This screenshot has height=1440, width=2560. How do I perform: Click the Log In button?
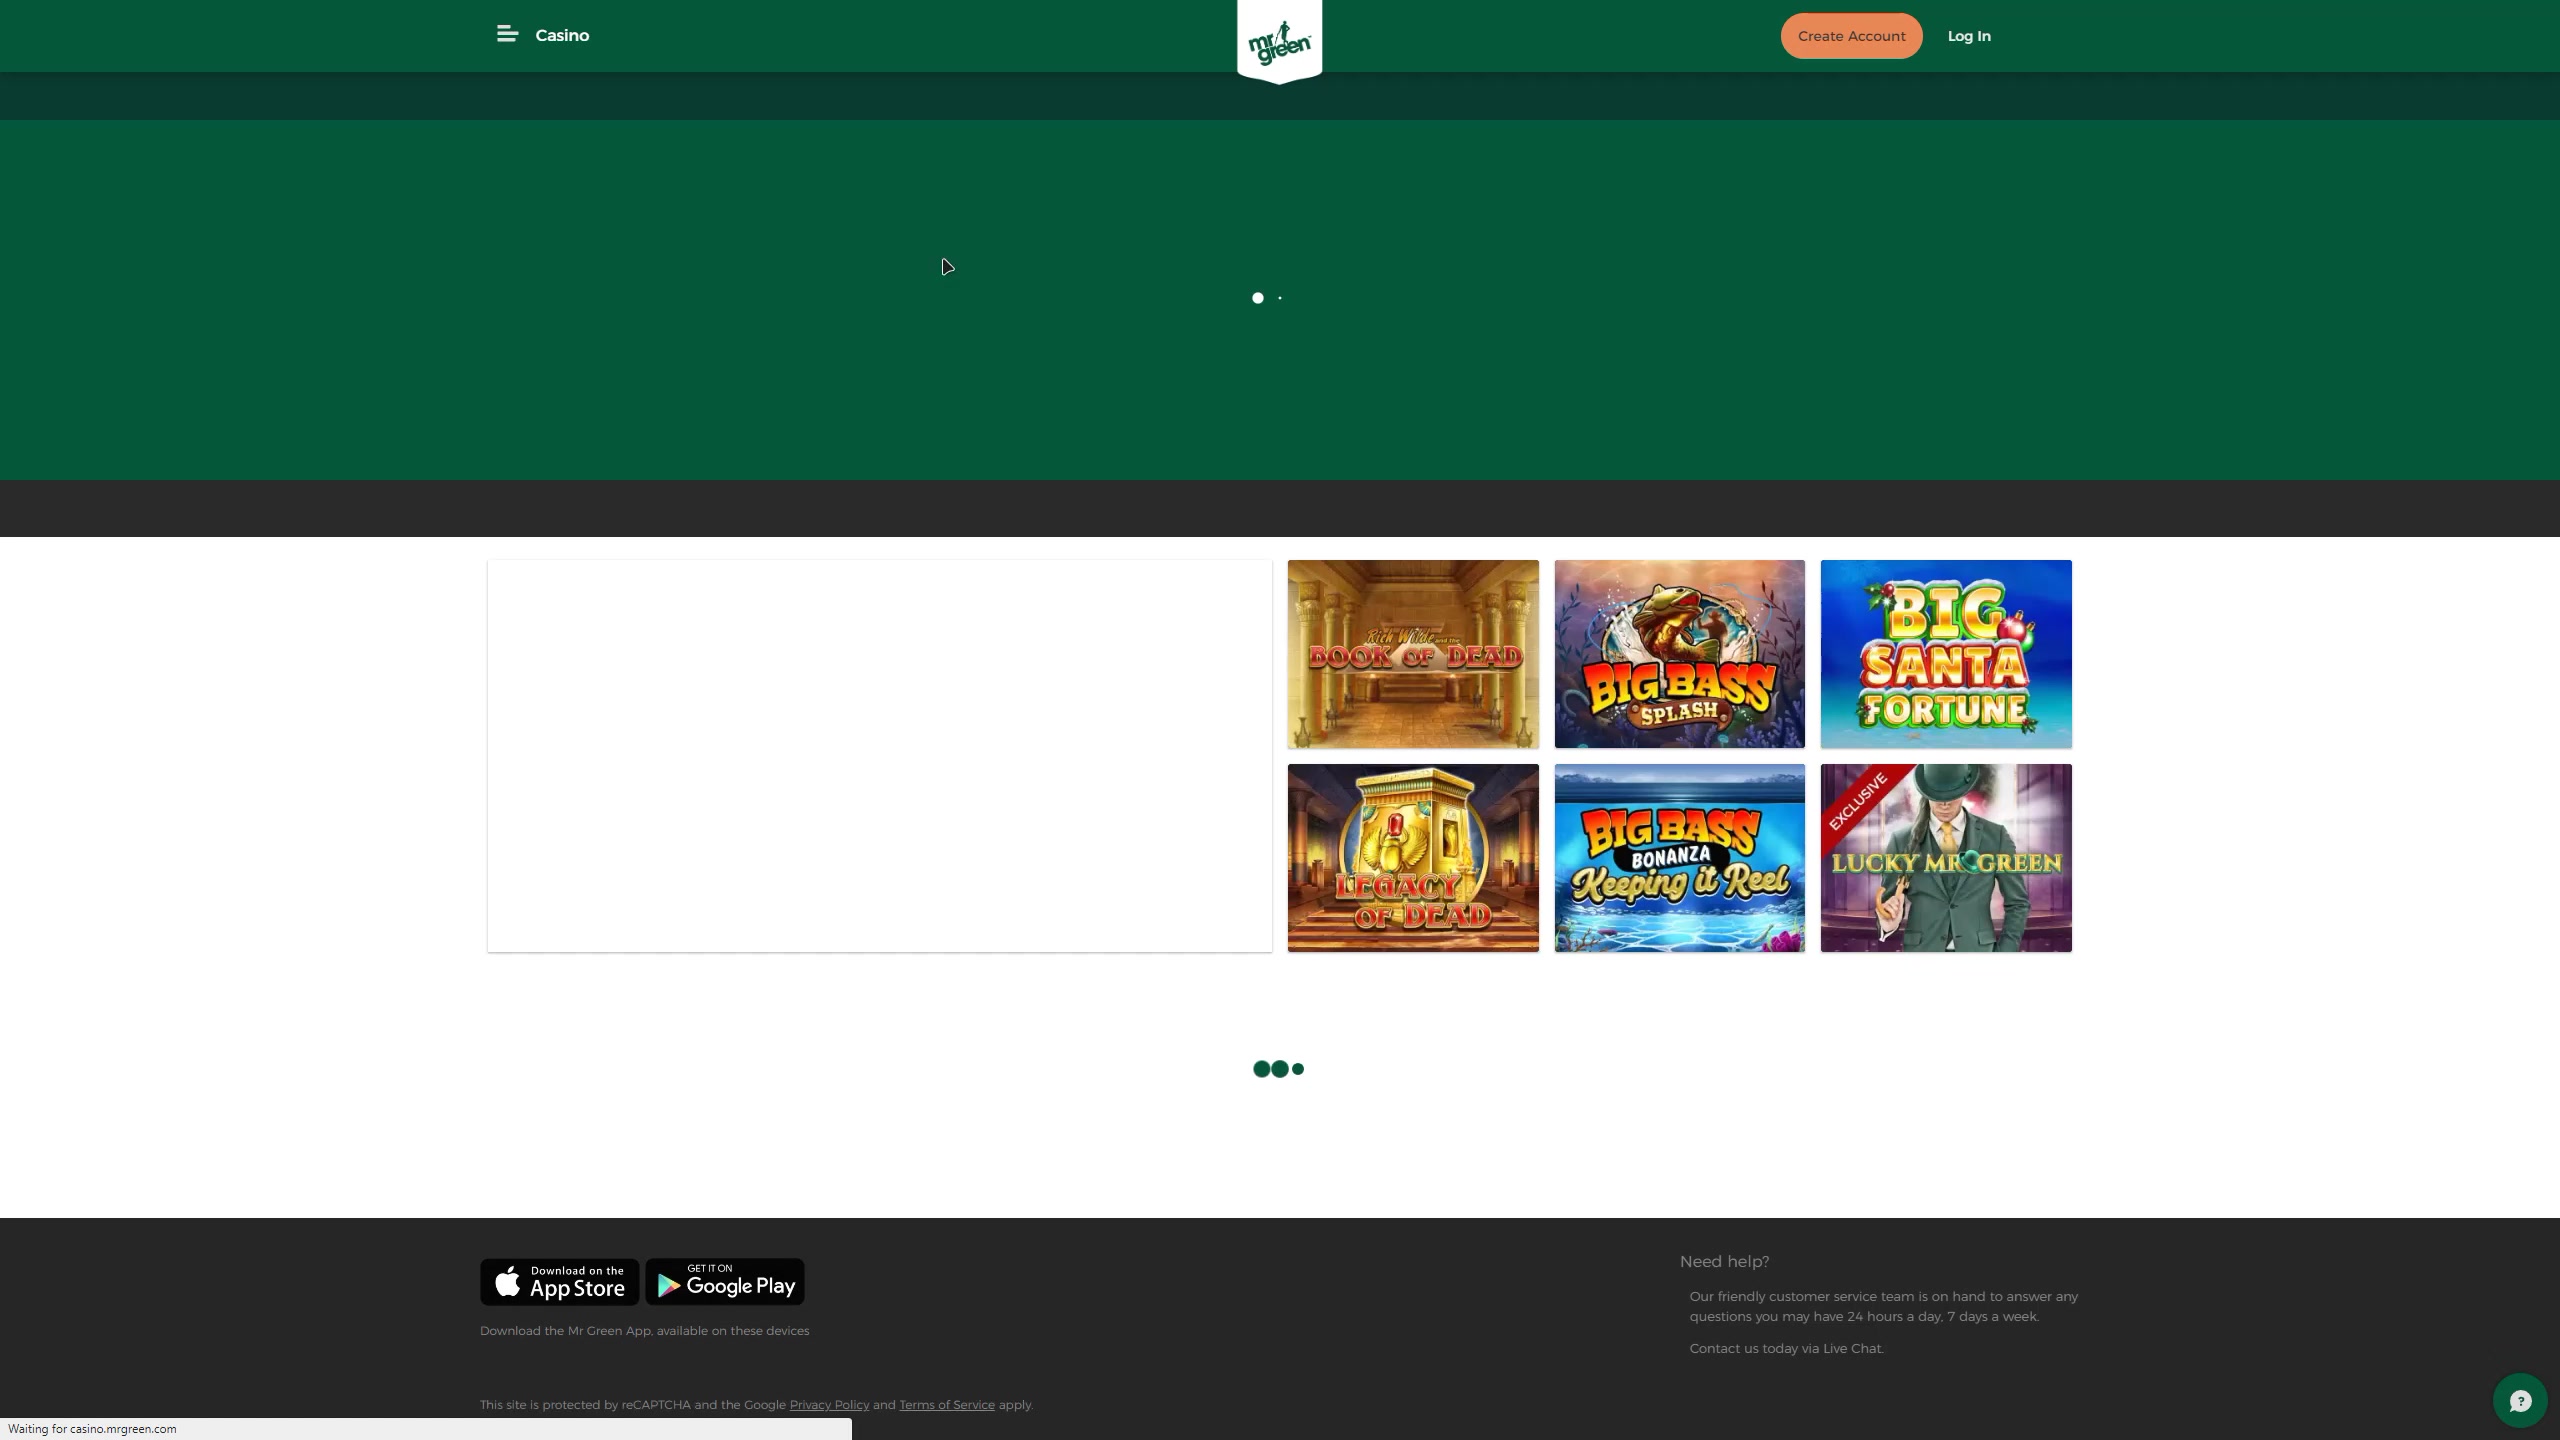[x=1968, y=36]
